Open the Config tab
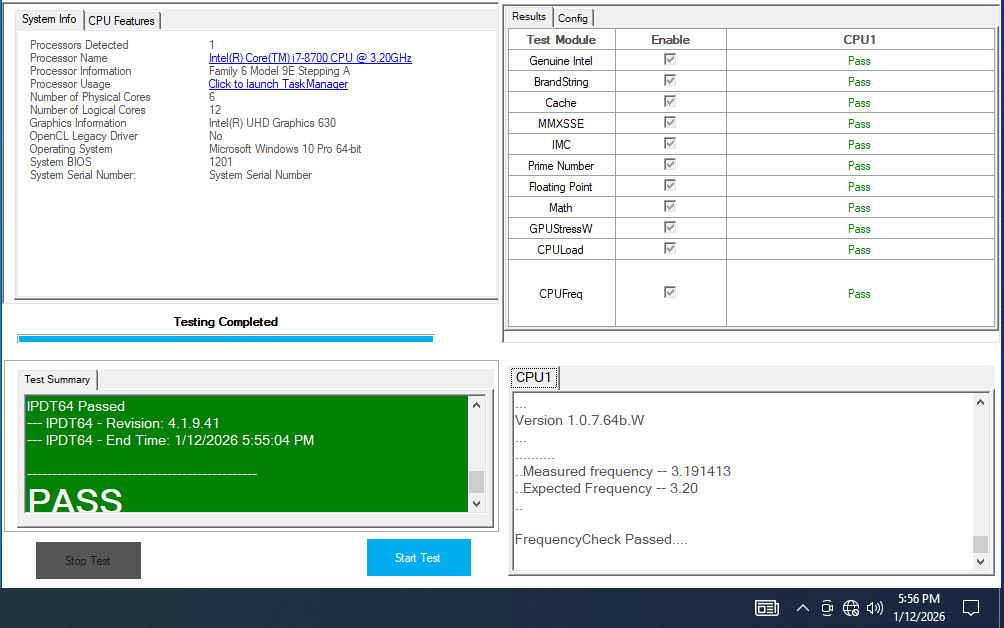This screenshot has width=1004, height=628. click(572, 19)
